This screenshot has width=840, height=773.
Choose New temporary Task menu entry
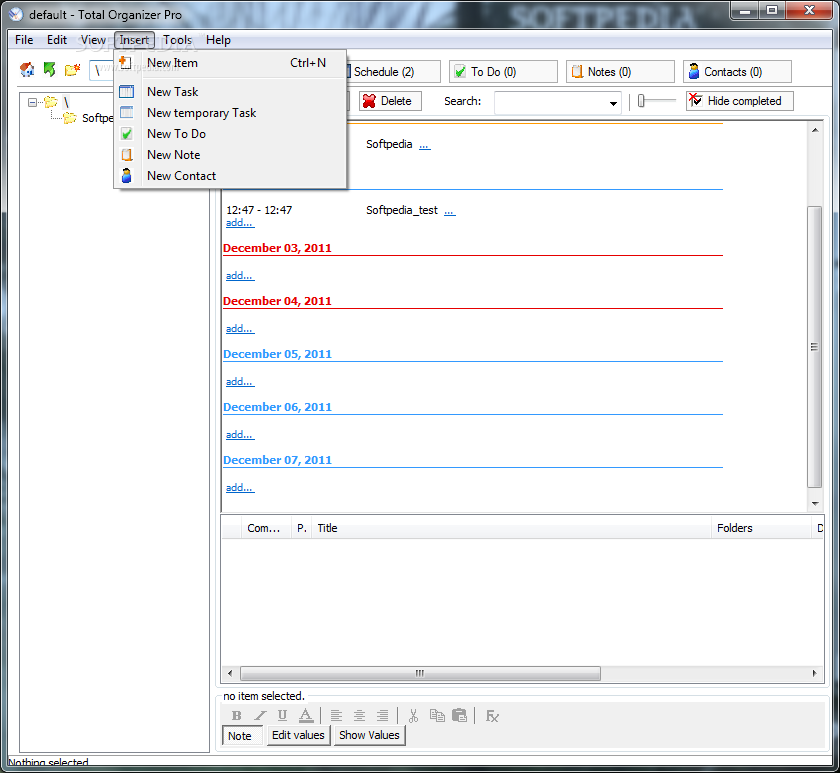click(x=230, y=112)
